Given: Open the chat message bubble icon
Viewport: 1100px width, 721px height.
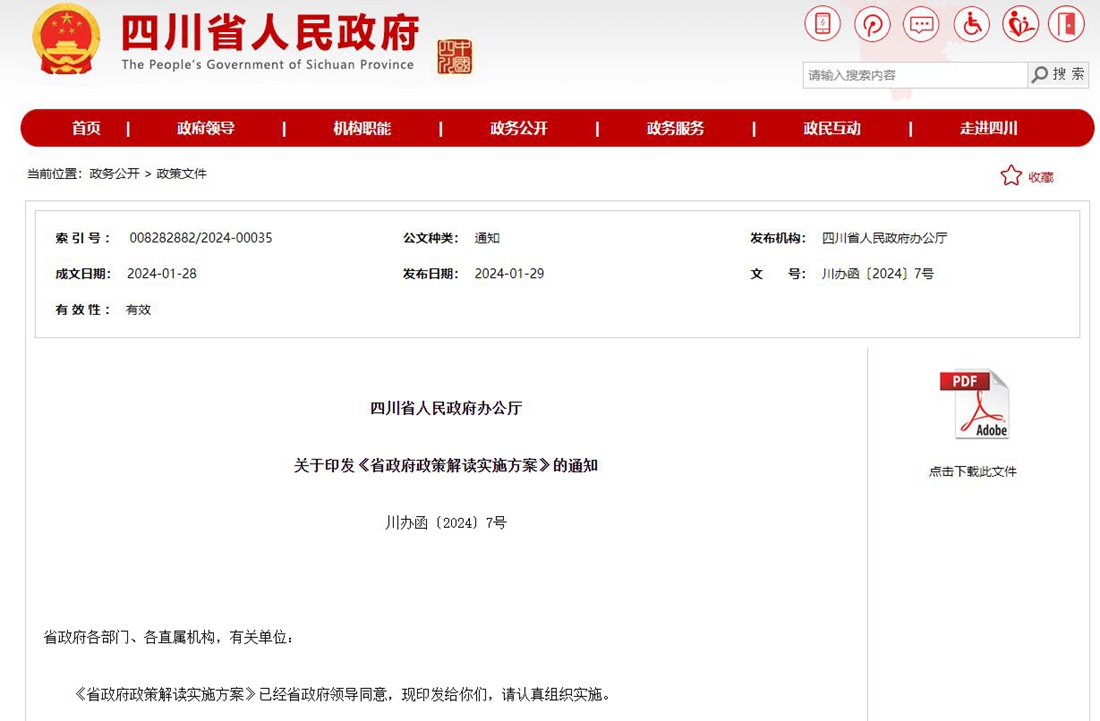Looking at the screenshot, I should pos(921,24).
